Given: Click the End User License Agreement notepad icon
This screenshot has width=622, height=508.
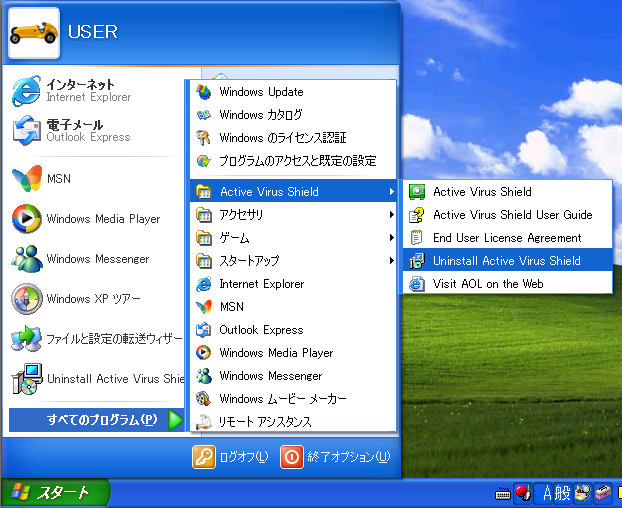Looking at the screenshot, I should pyautogui.click(x=417, y=238).
